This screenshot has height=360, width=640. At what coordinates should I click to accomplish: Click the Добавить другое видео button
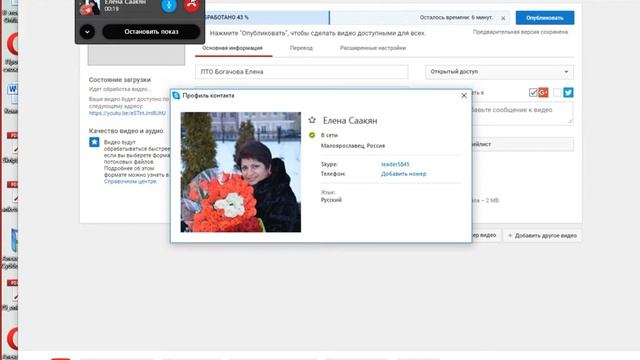[542, 236]
